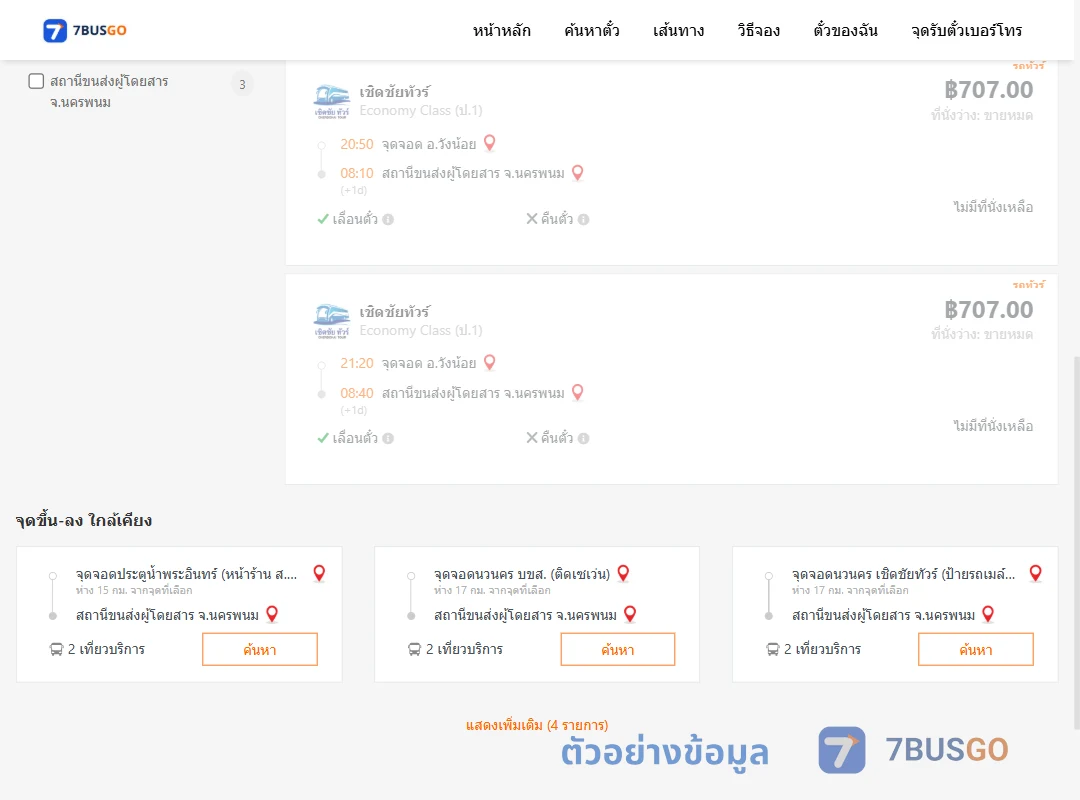Open จุดรับตั๋วเบอร์โทร navigation link
This screenshot has width=1080, height=800.
click(x=966, y=30)
